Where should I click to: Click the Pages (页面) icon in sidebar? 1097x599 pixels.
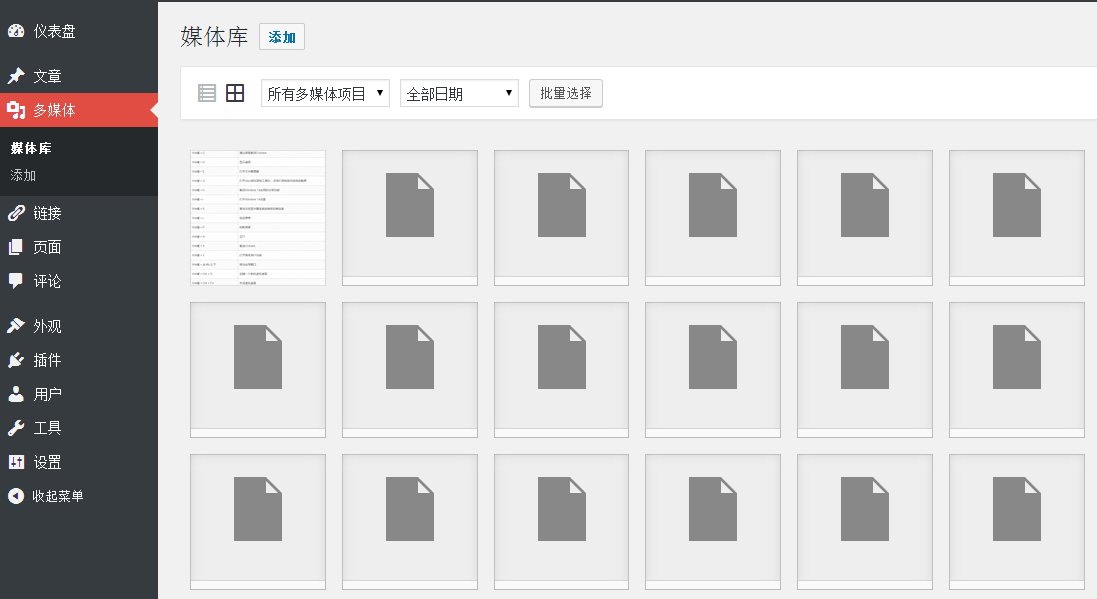(x=16, y=247)
